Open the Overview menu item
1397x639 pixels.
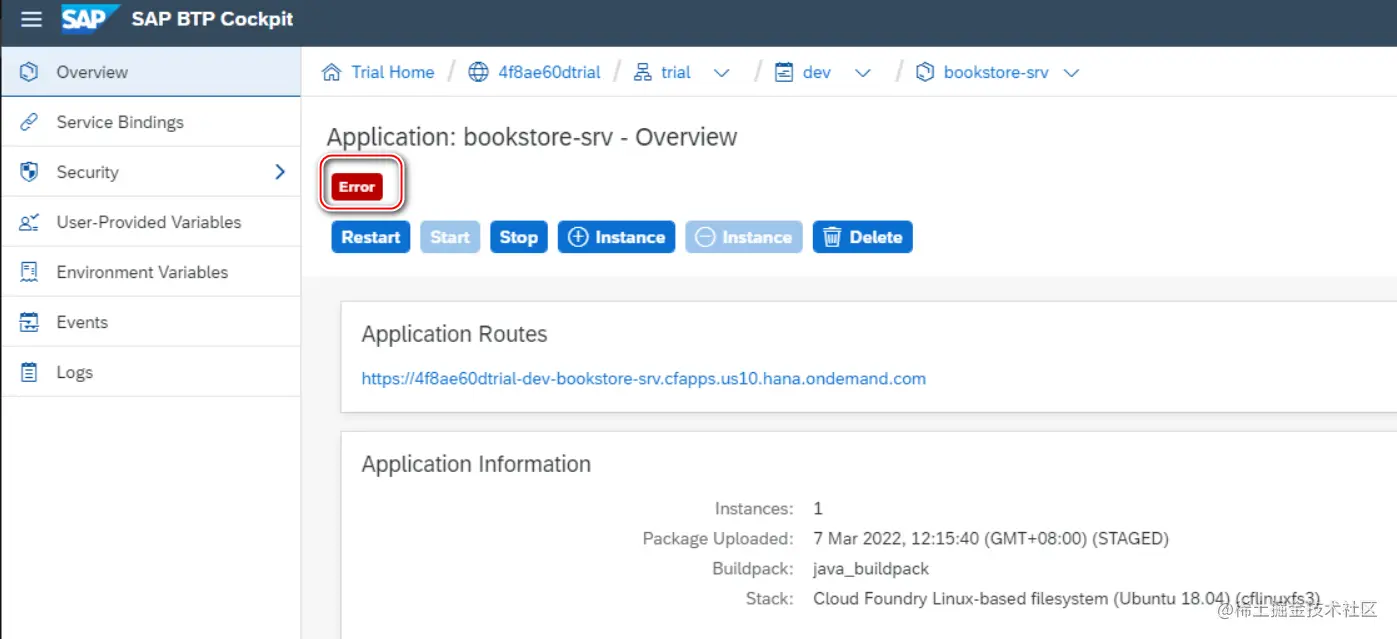[150, 72]
